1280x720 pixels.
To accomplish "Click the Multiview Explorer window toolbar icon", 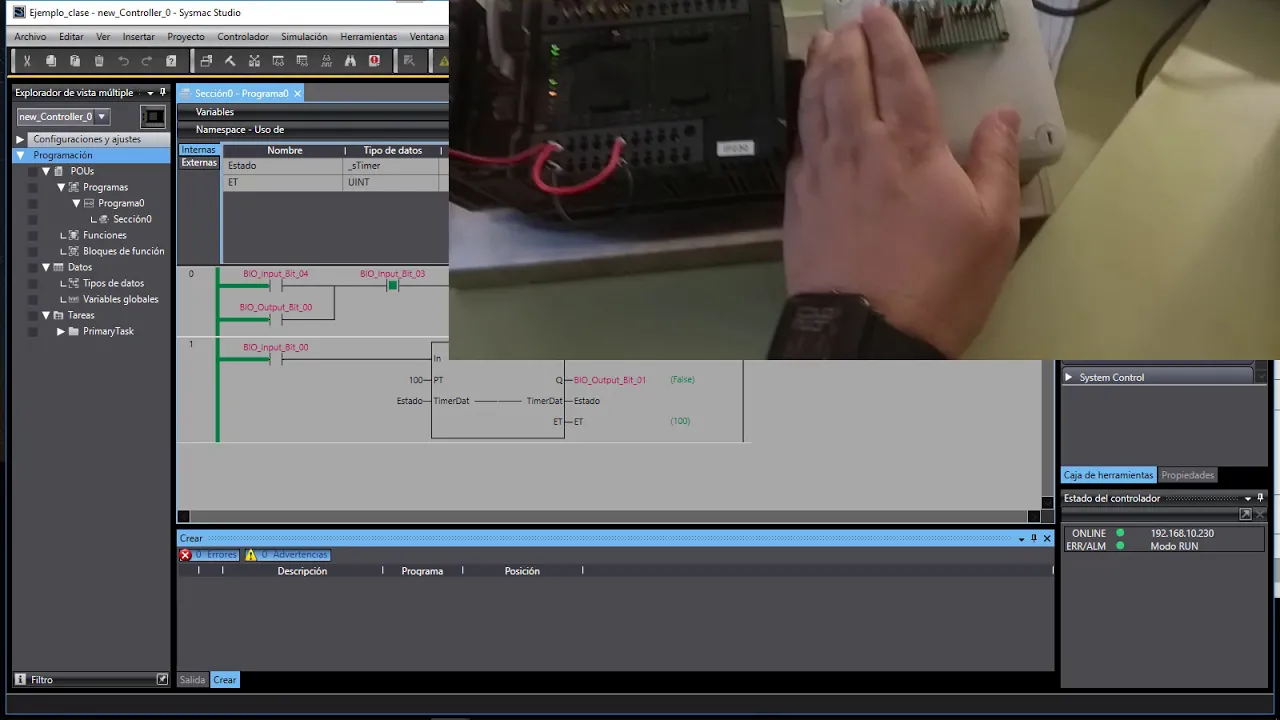I will coord(206,61).
